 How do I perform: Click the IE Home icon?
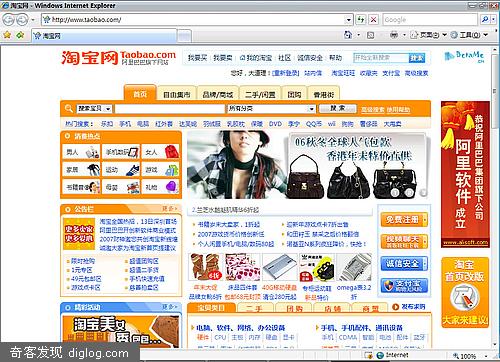coord(348,35)
